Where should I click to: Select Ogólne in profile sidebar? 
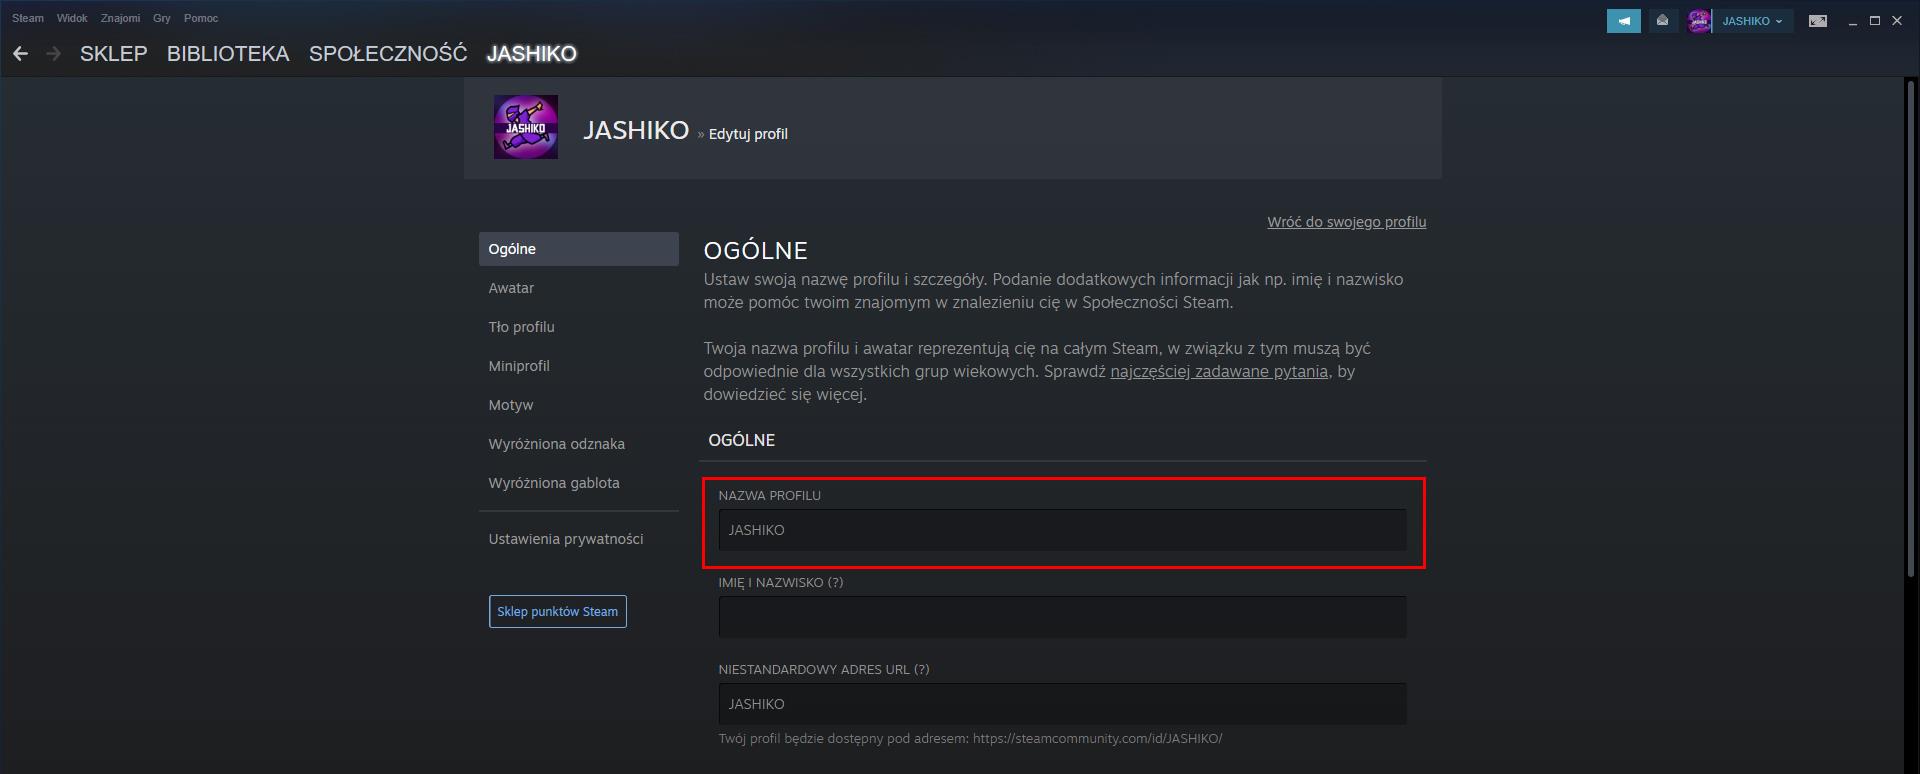point(579,249)
